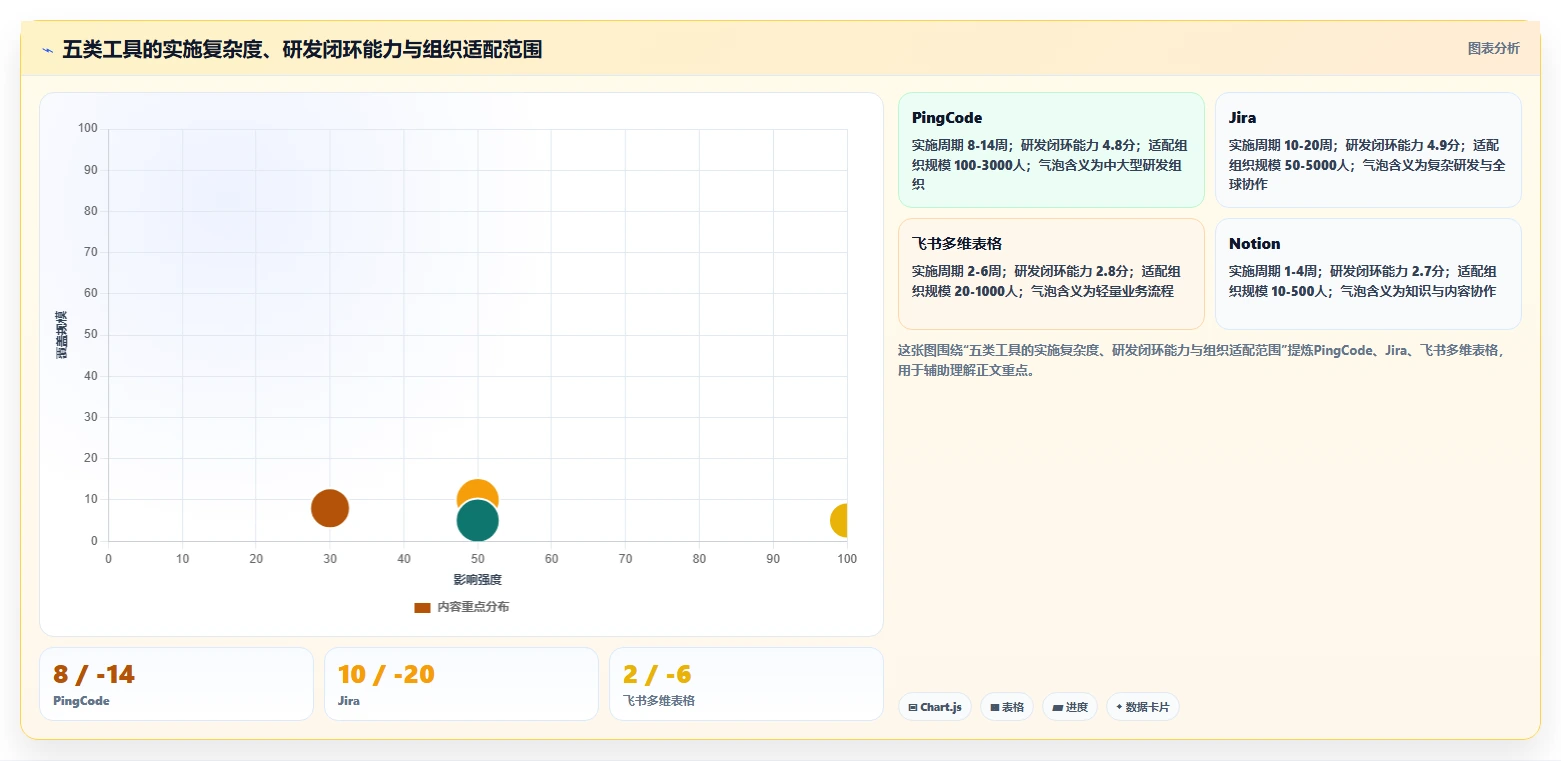
Task: Open the 飞书多维表格 info card
Action: pyautogui.click(x=1051, y=274)
